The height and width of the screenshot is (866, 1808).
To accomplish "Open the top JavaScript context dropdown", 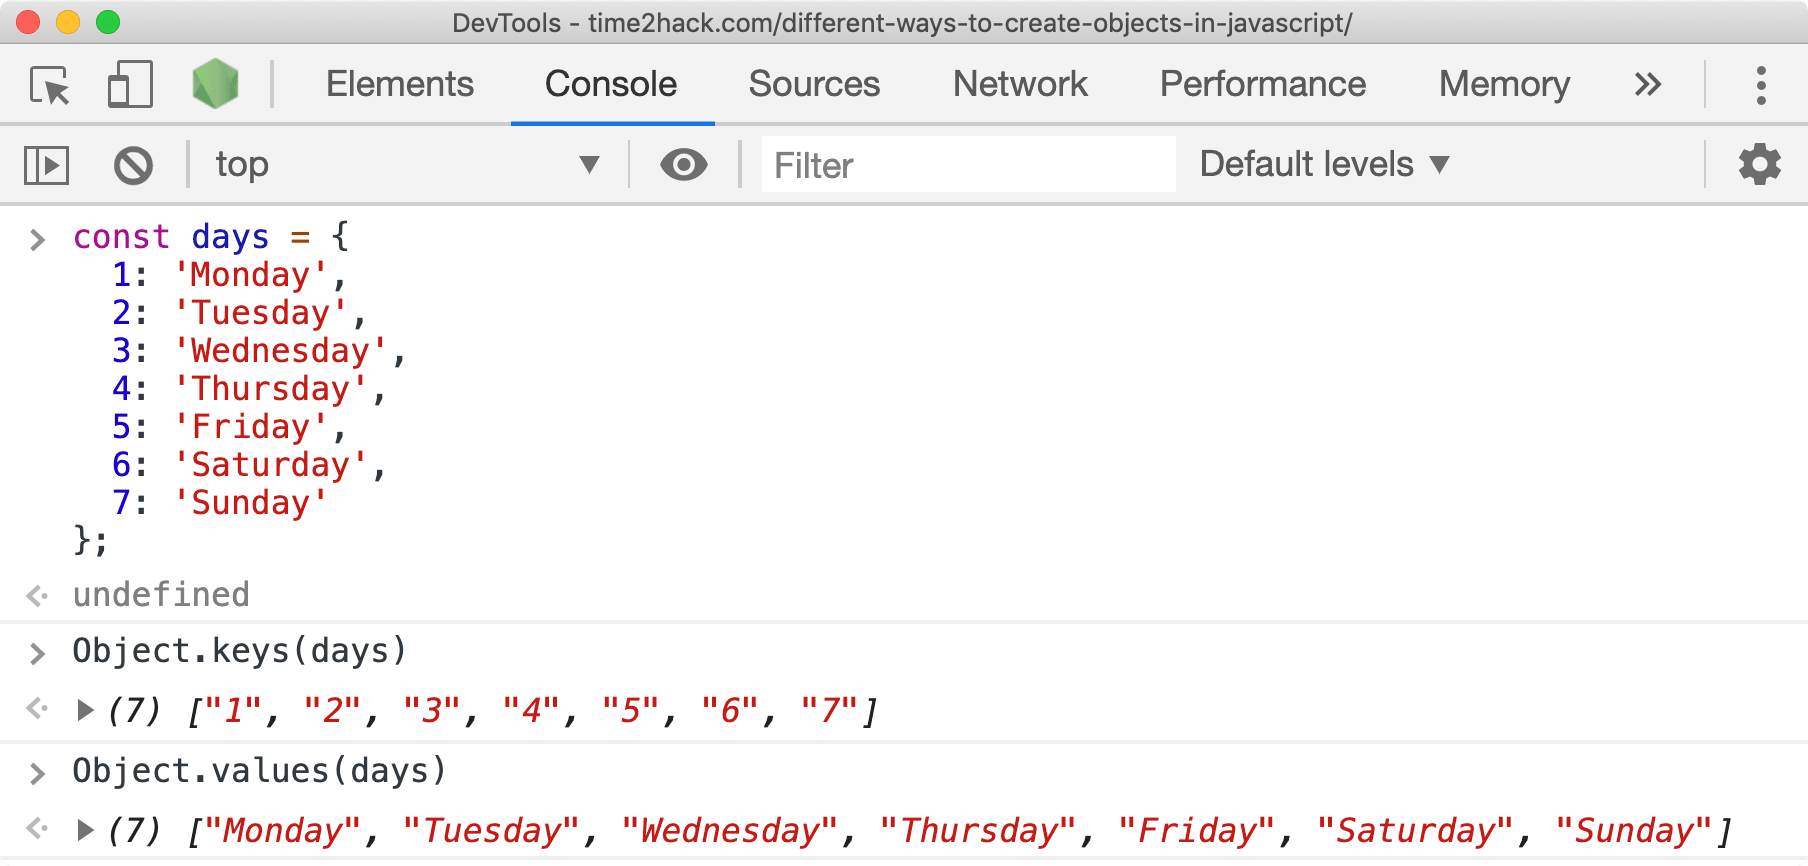I will 407,164.
